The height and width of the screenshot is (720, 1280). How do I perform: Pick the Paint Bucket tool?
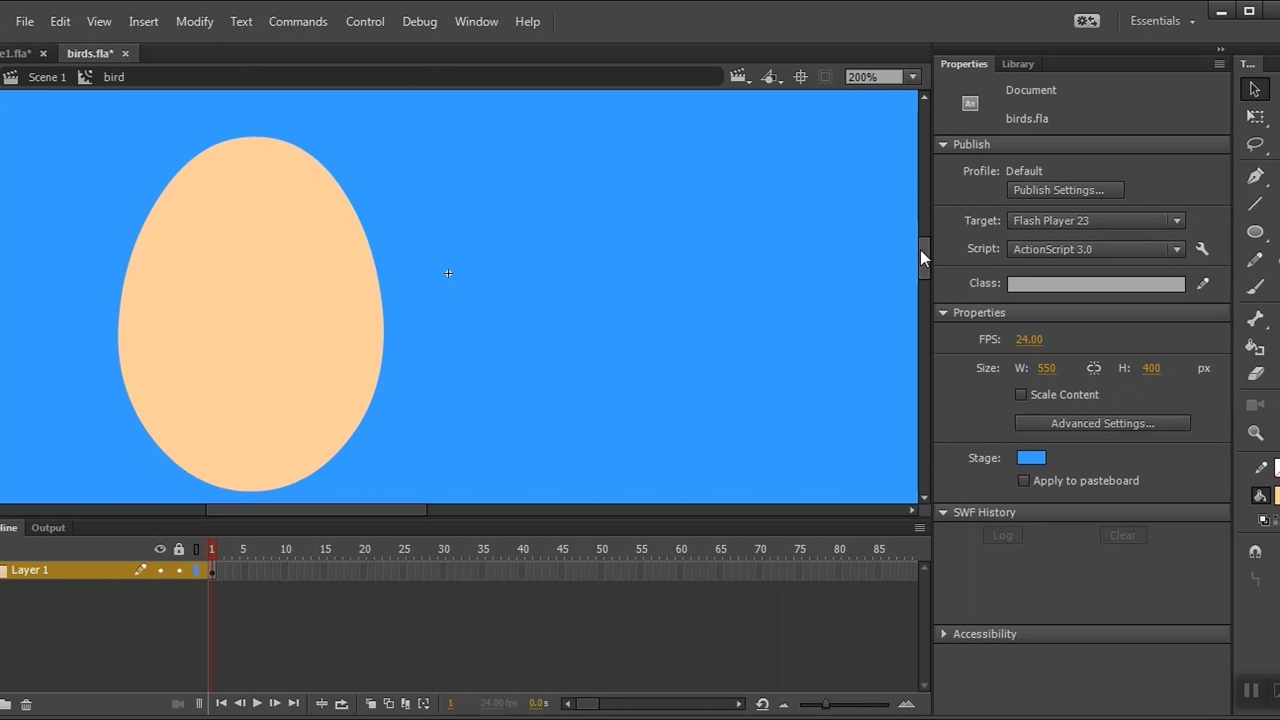(1255, 347)
